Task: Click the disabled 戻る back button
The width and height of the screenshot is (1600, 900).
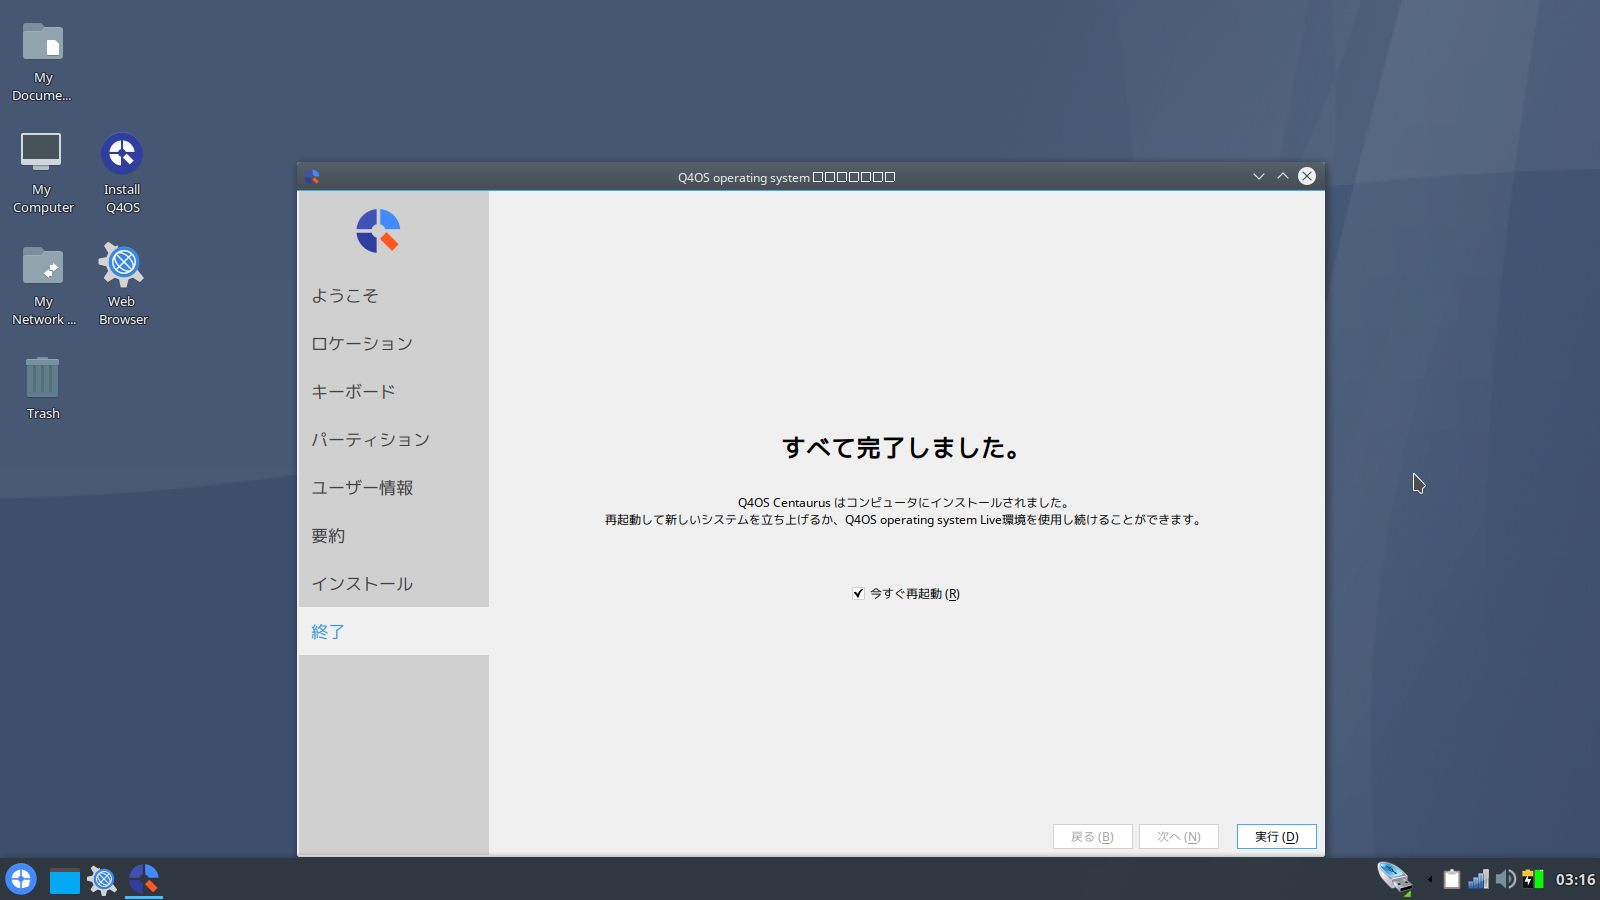Action: tap(1092, 836)
